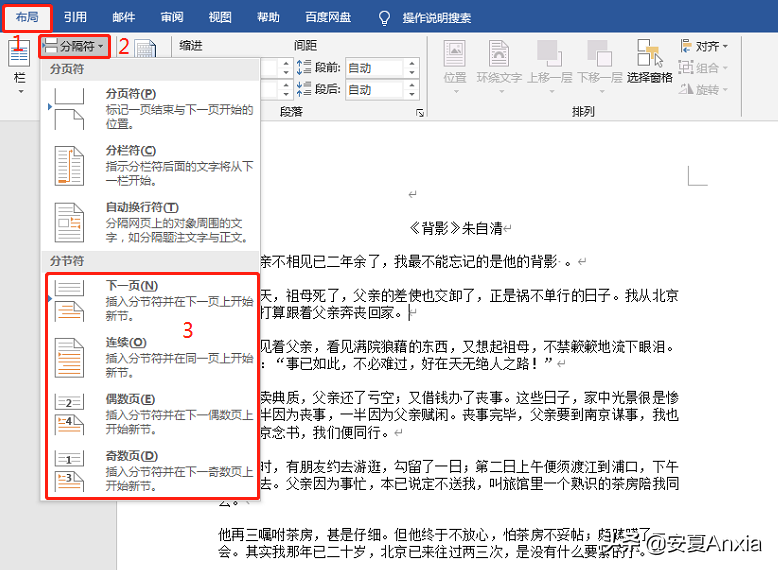Decrease the lower indent spinner value

(286, 95)
